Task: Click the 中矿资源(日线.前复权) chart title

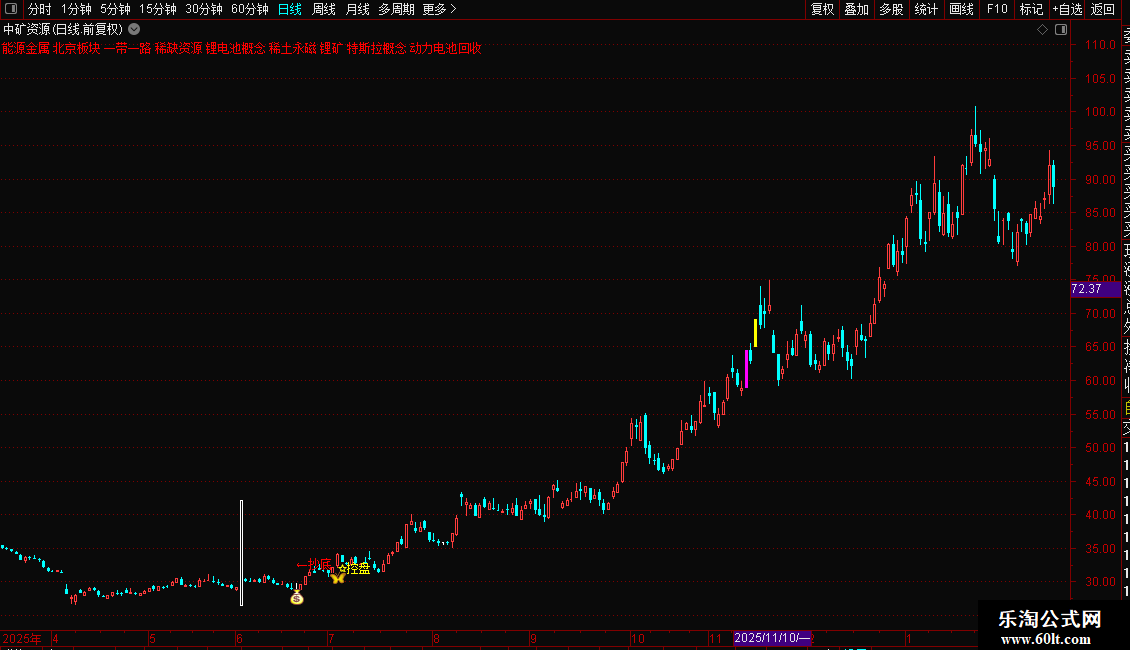Action: coord(63,30)
